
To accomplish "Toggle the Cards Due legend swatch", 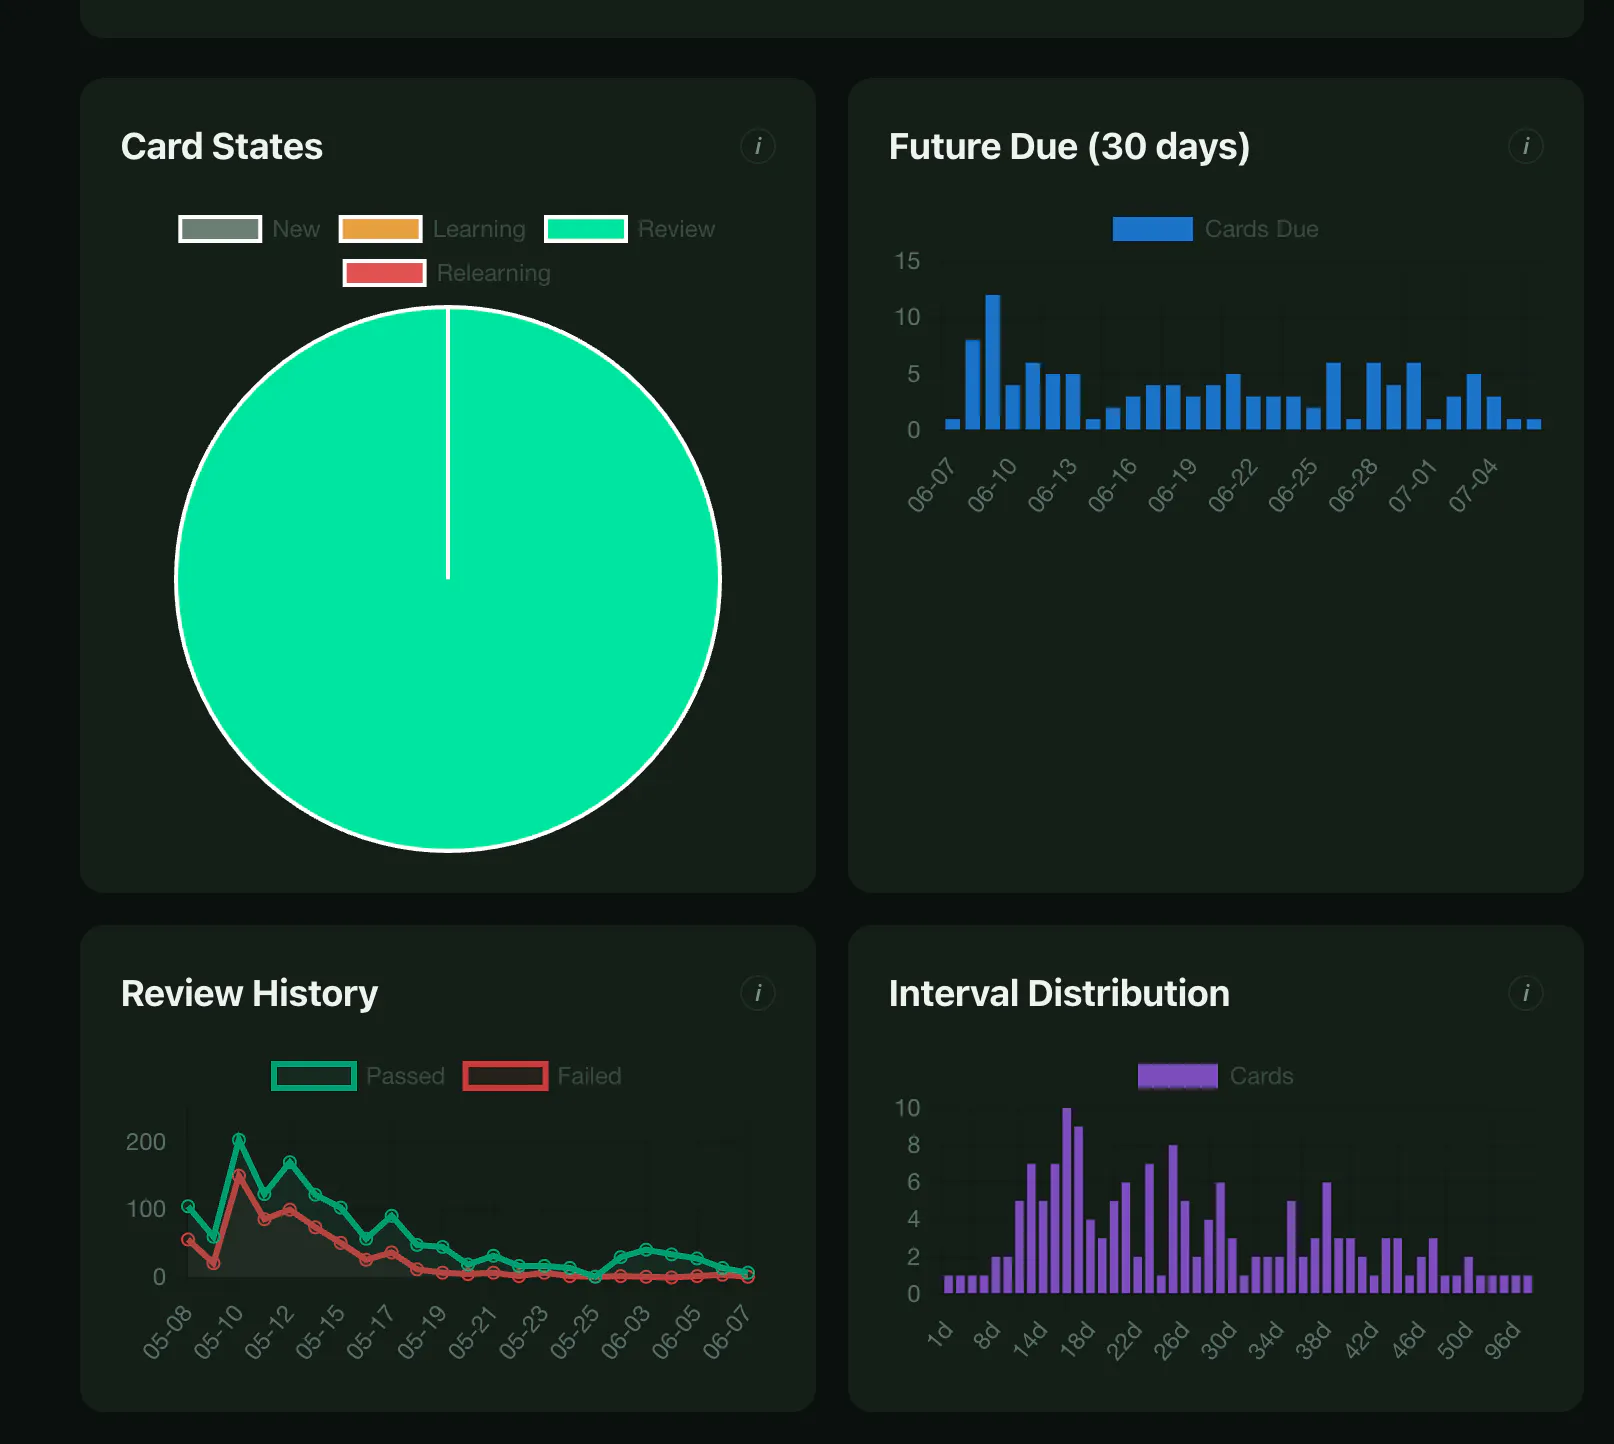I will [1152, 229].
